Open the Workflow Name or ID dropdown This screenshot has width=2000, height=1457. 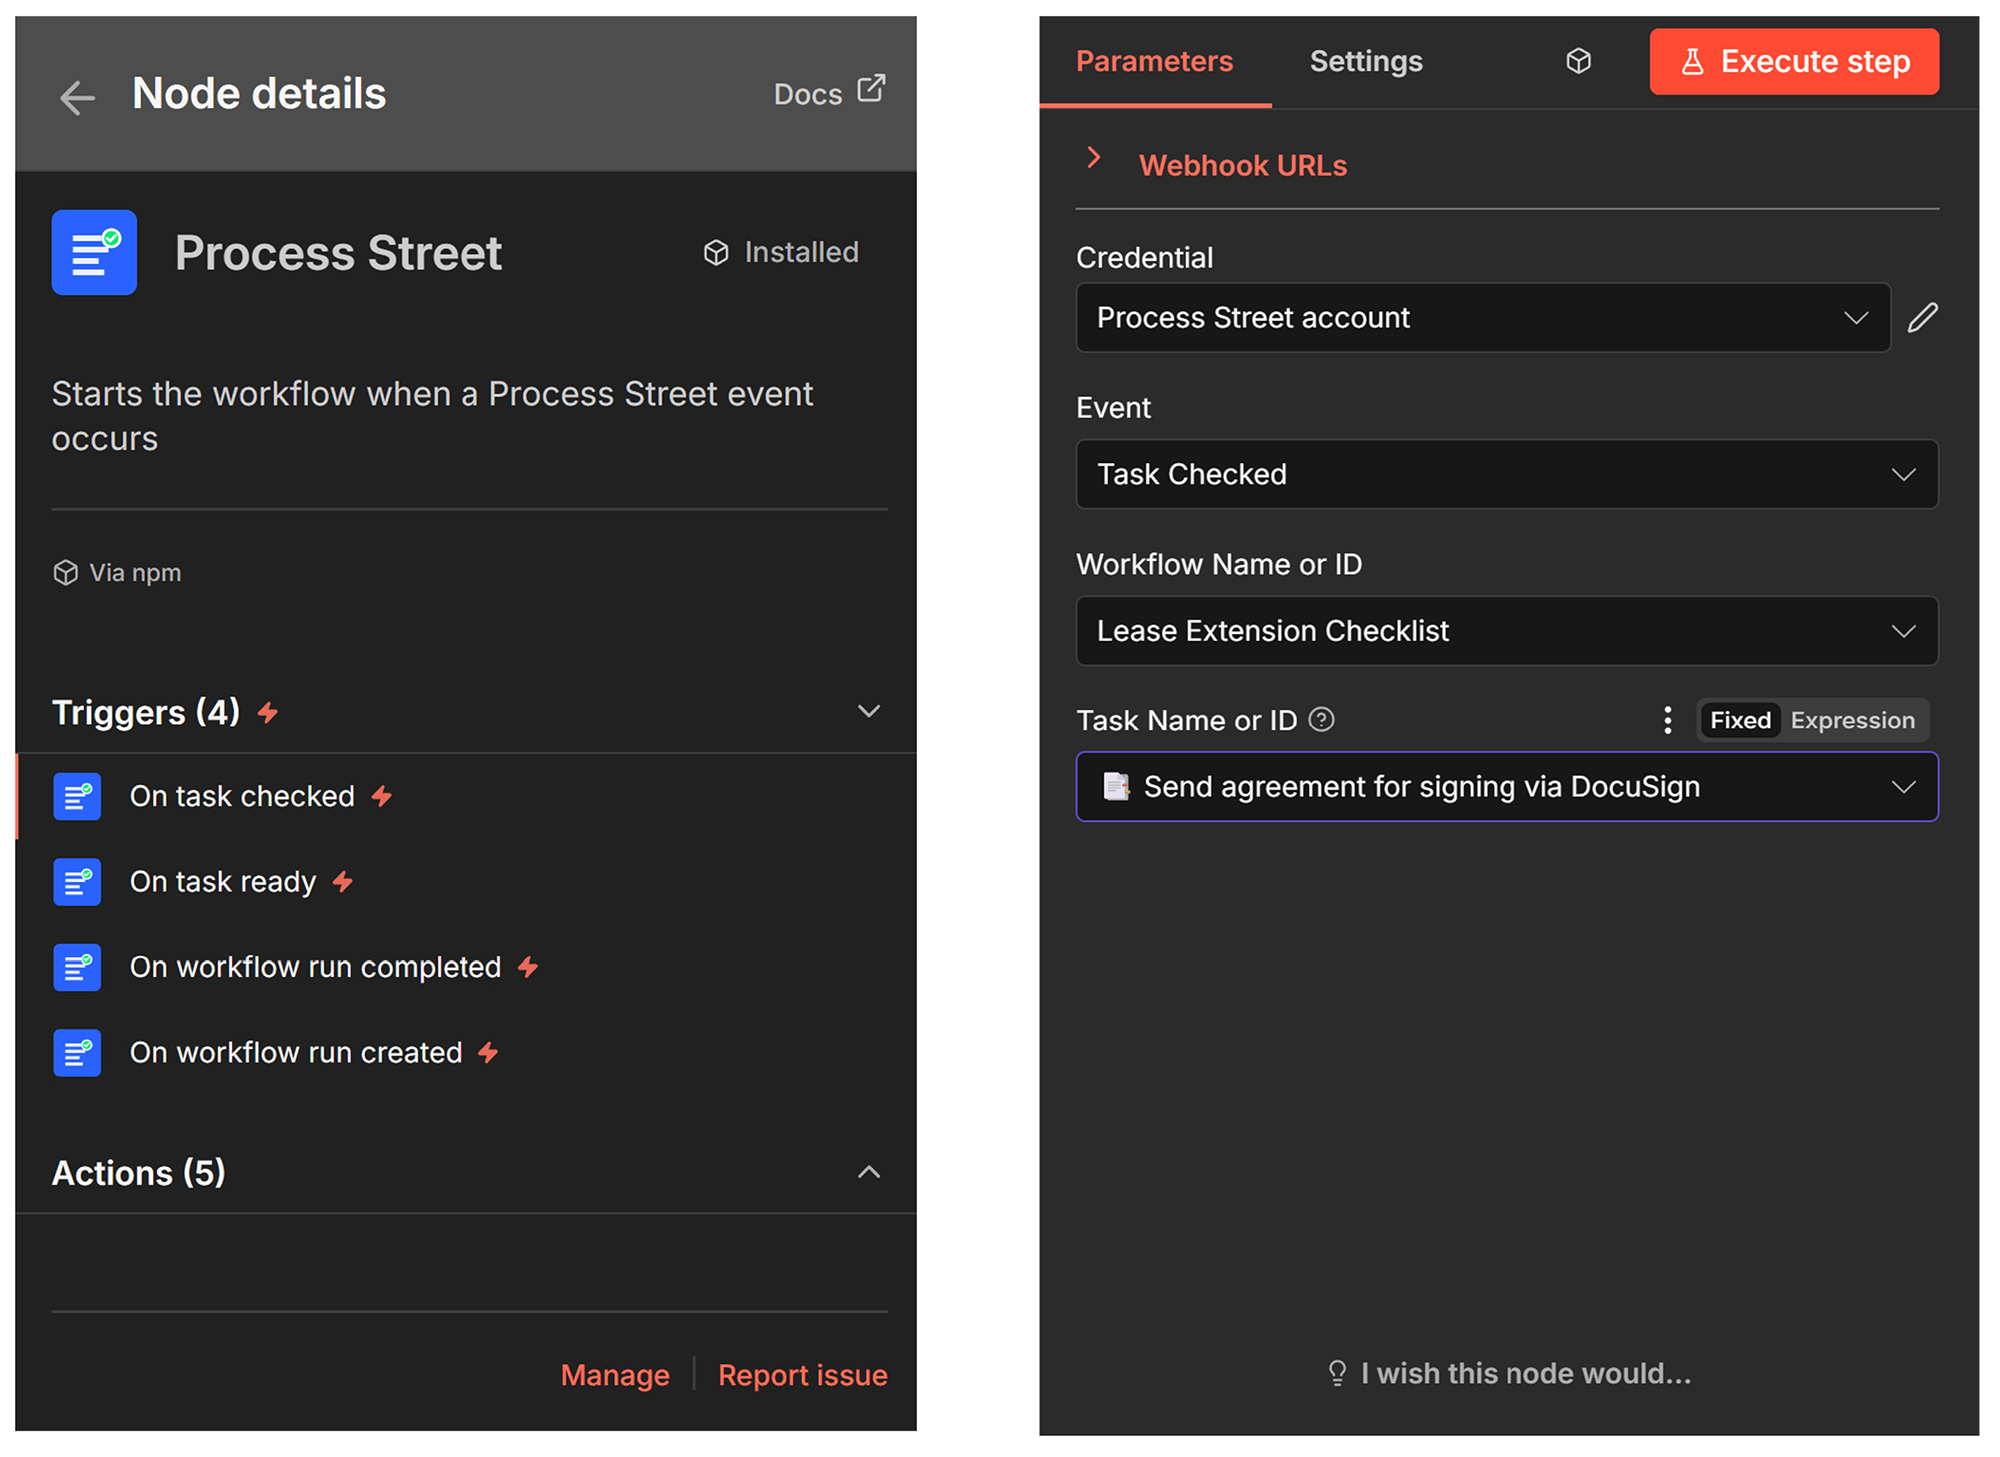click(1507, 631)
